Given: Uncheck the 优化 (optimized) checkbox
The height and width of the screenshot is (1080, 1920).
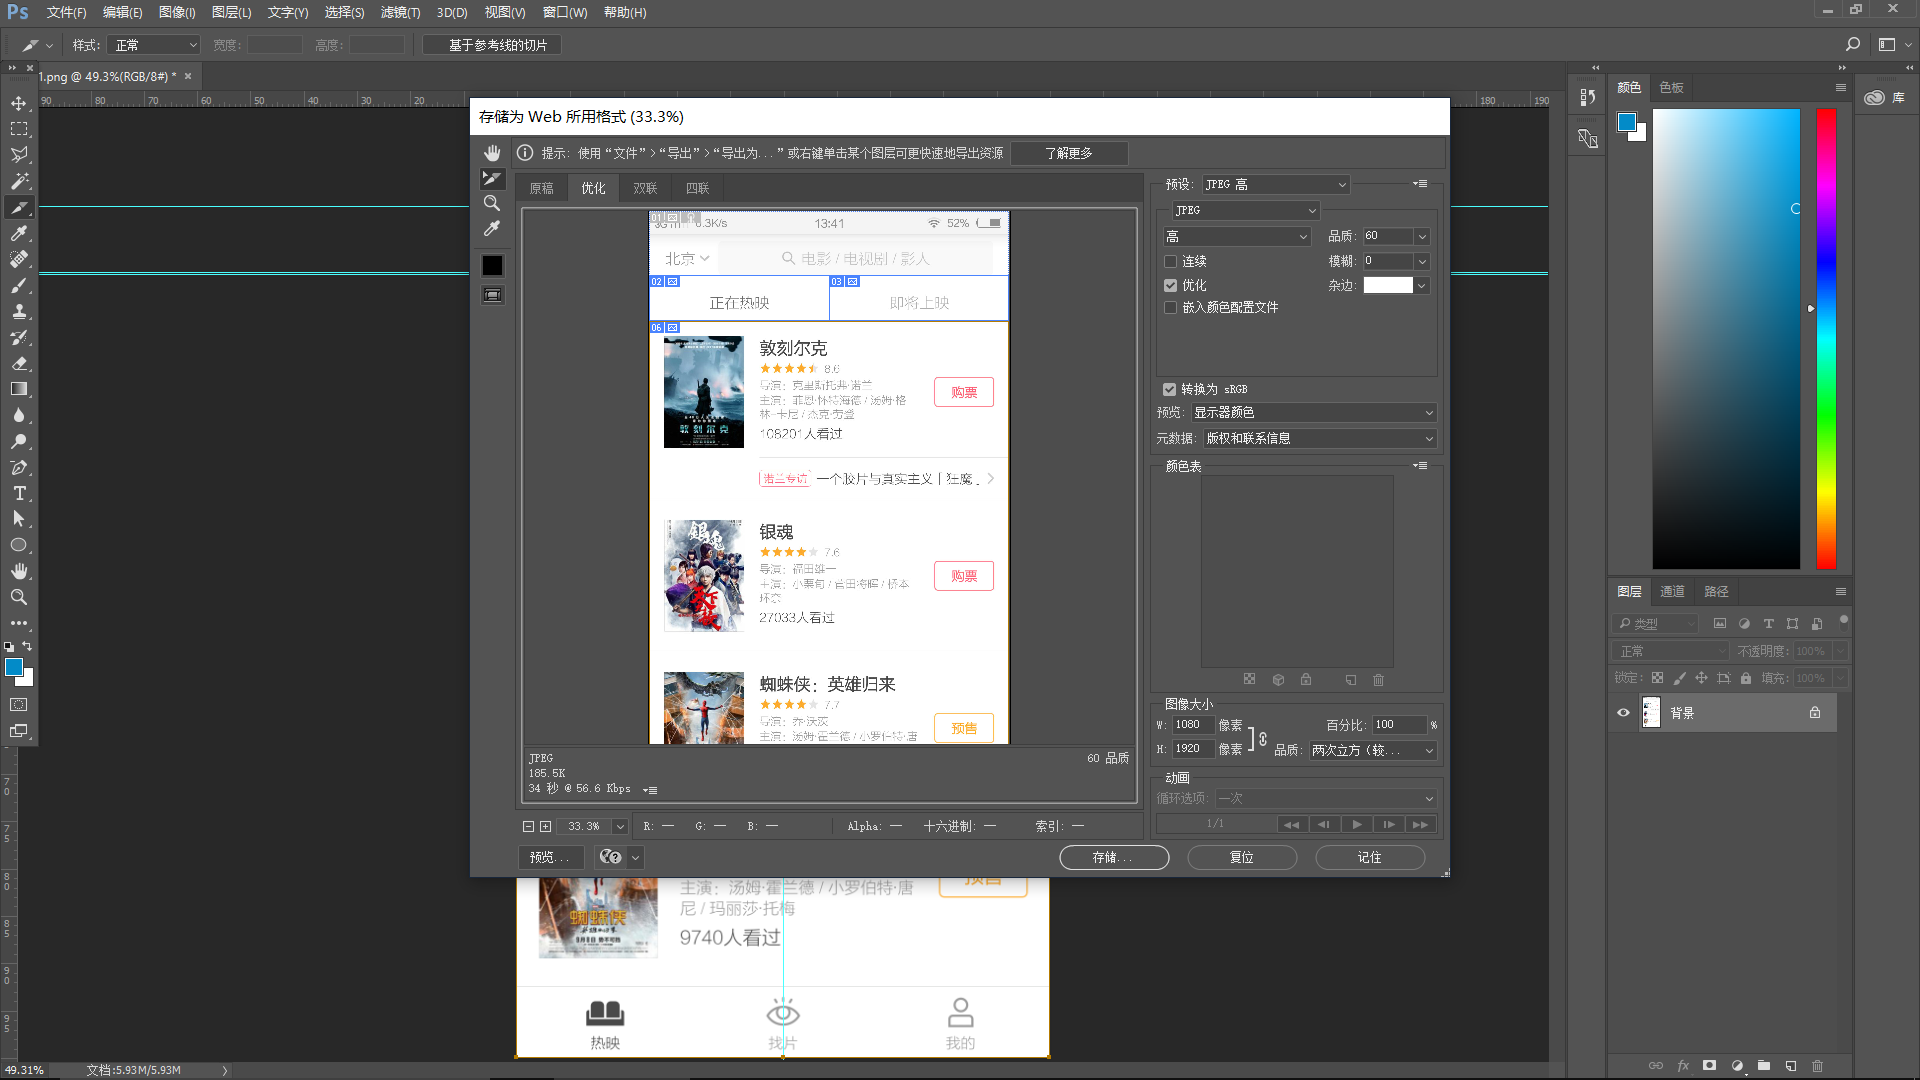Looking at the screenshot, I should 1170,285.
